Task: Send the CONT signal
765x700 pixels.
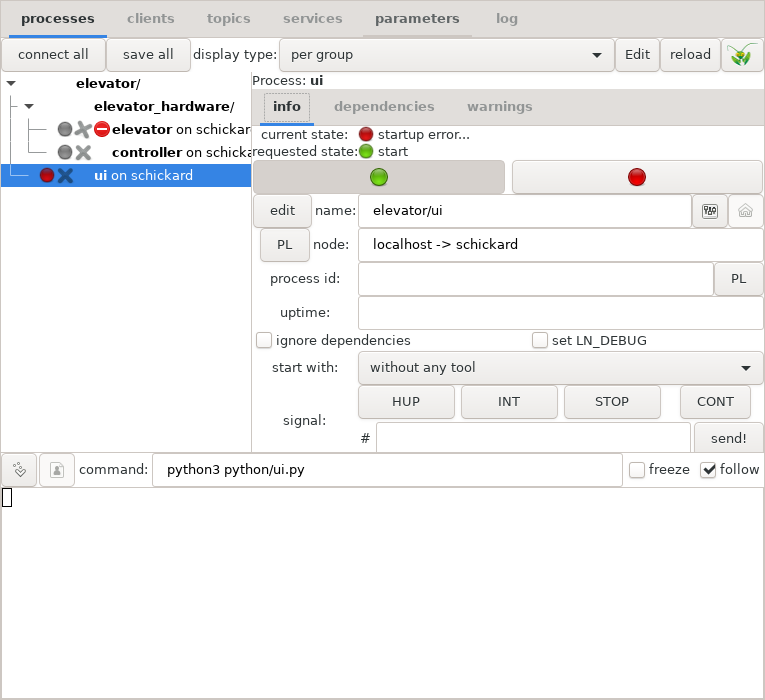Action: click(715, 402)
